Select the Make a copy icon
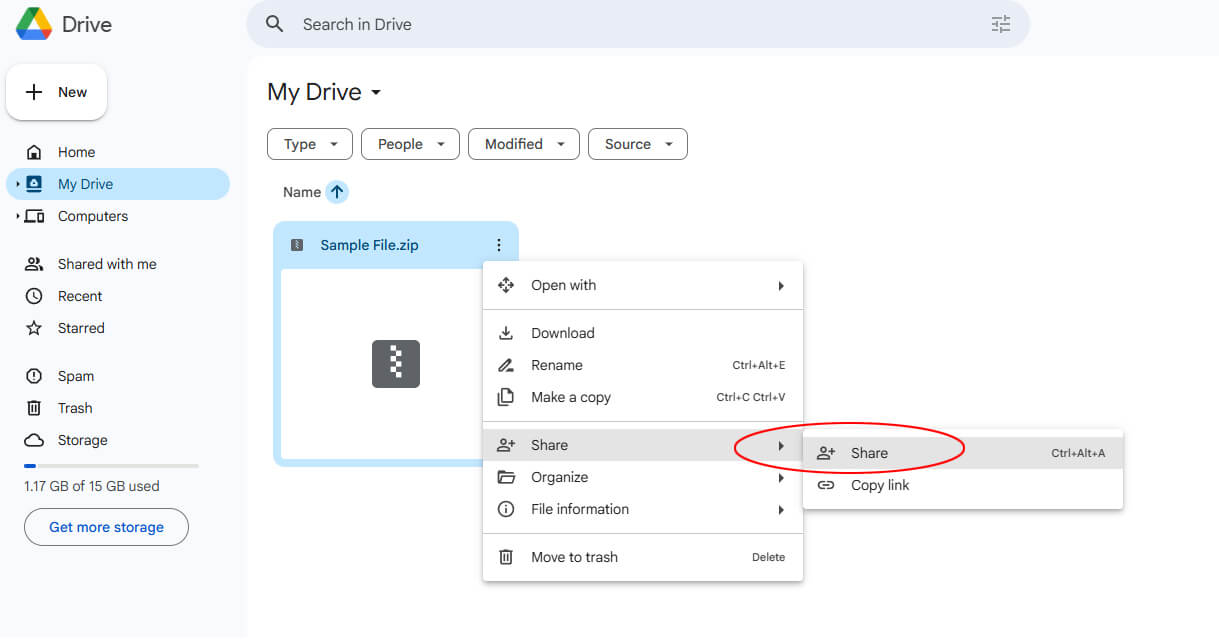 (x=508, y=396)
